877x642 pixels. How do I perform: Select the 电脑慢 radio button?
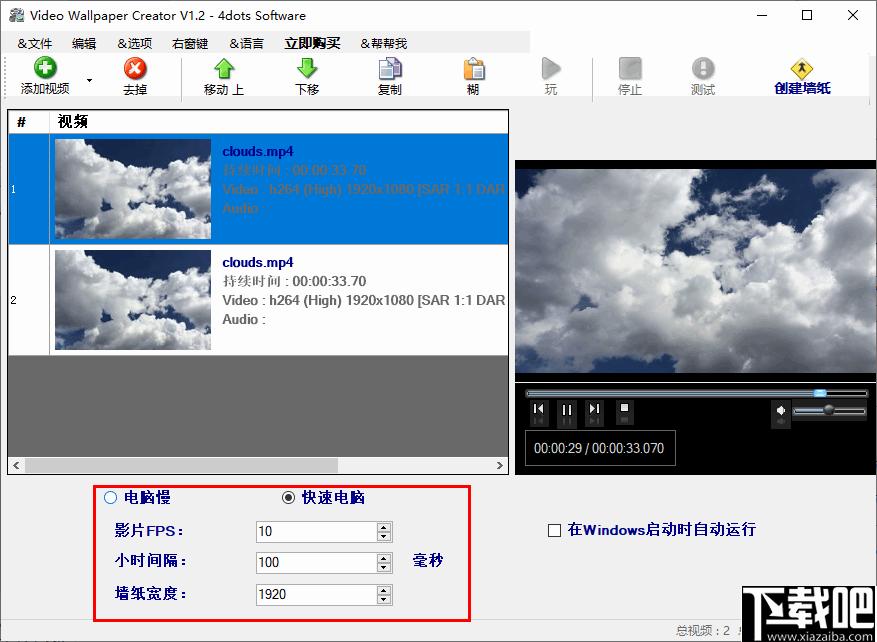coord(111,497)
